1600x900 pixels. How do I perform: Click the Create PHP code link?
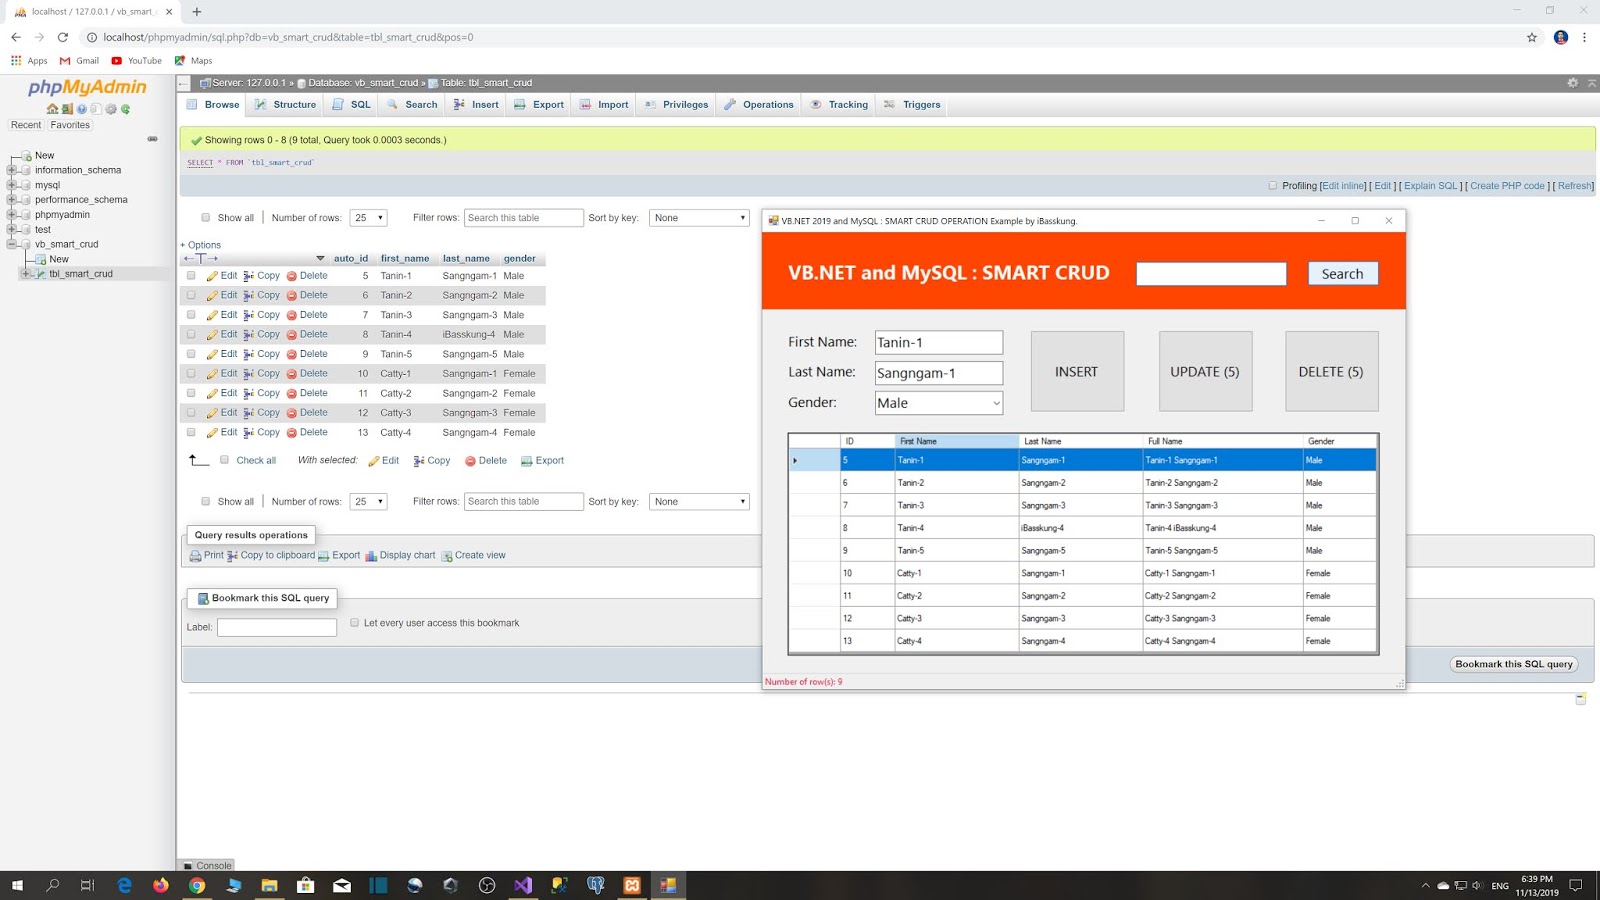(x=1504, y=186)
